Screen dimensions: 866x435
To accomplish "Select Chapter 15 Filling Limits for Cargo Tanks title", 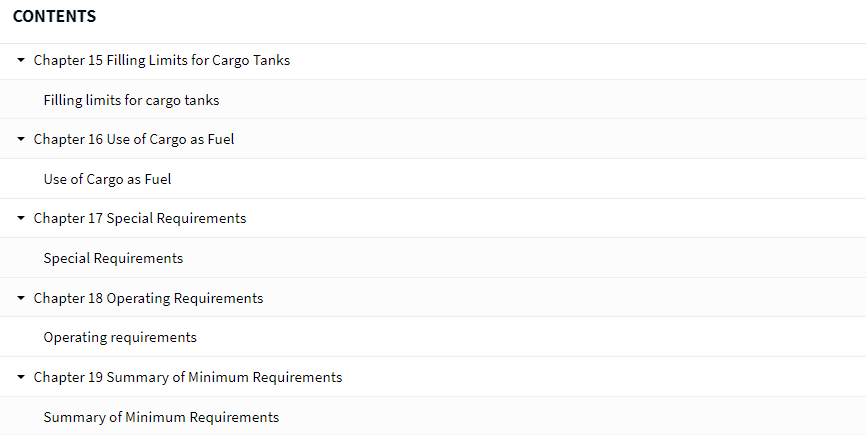I will coord(162,60).
